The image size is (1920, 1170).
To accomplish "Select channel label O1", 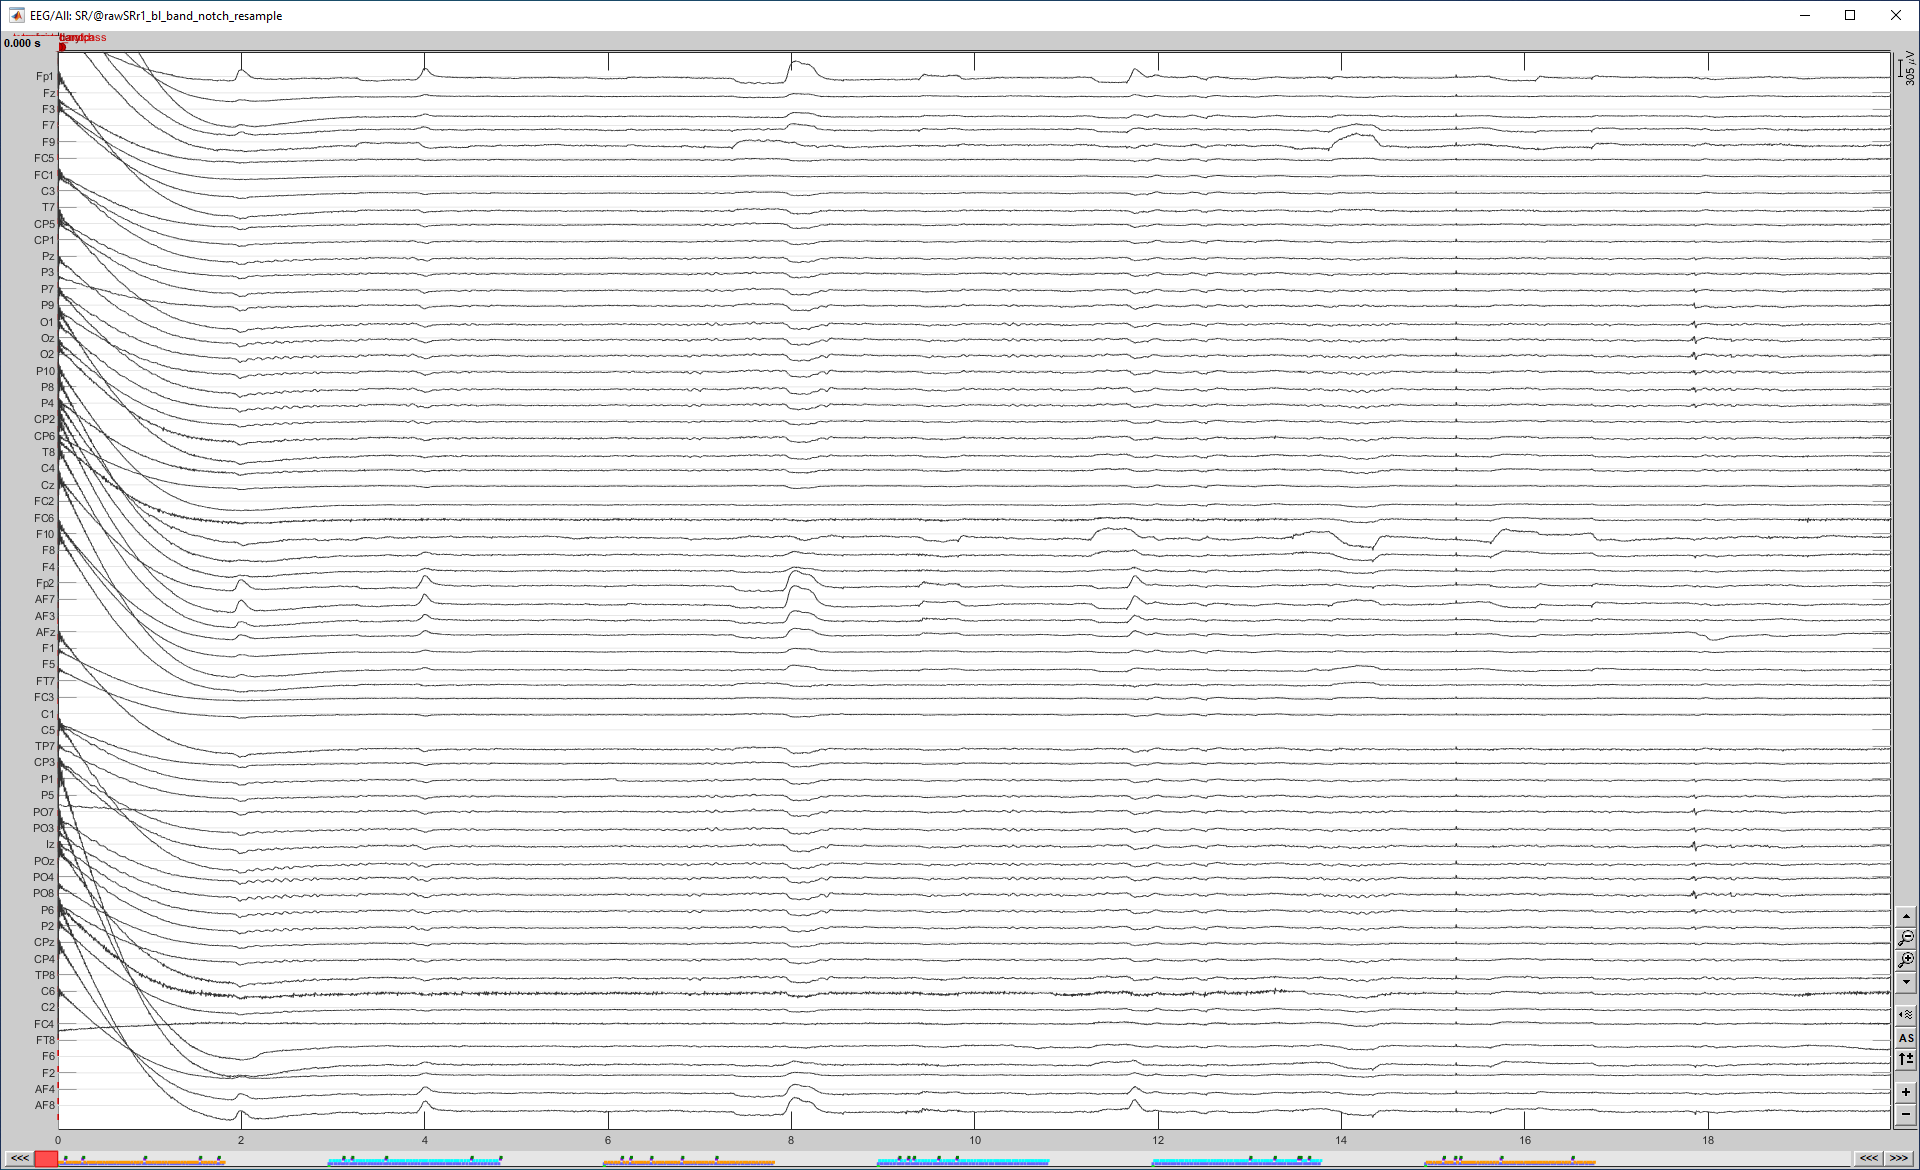I will coord(47,322).
